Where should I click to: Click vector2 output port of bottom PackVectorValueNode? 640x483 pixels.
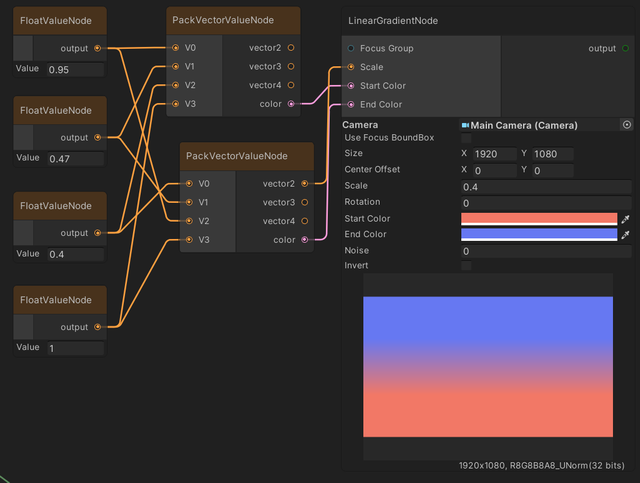point(305,184)
